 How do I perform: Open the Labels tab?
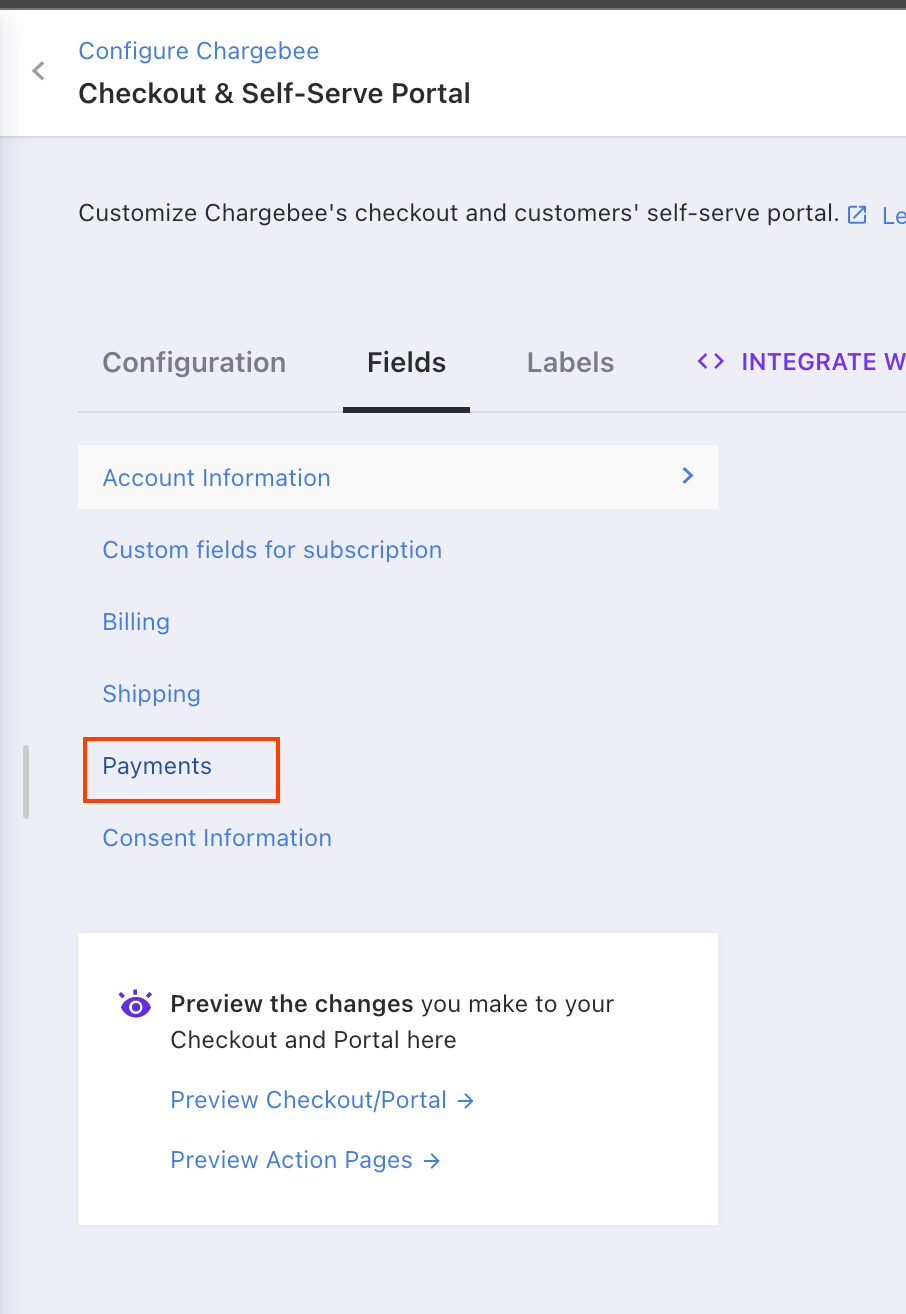(x=570, y=362)
